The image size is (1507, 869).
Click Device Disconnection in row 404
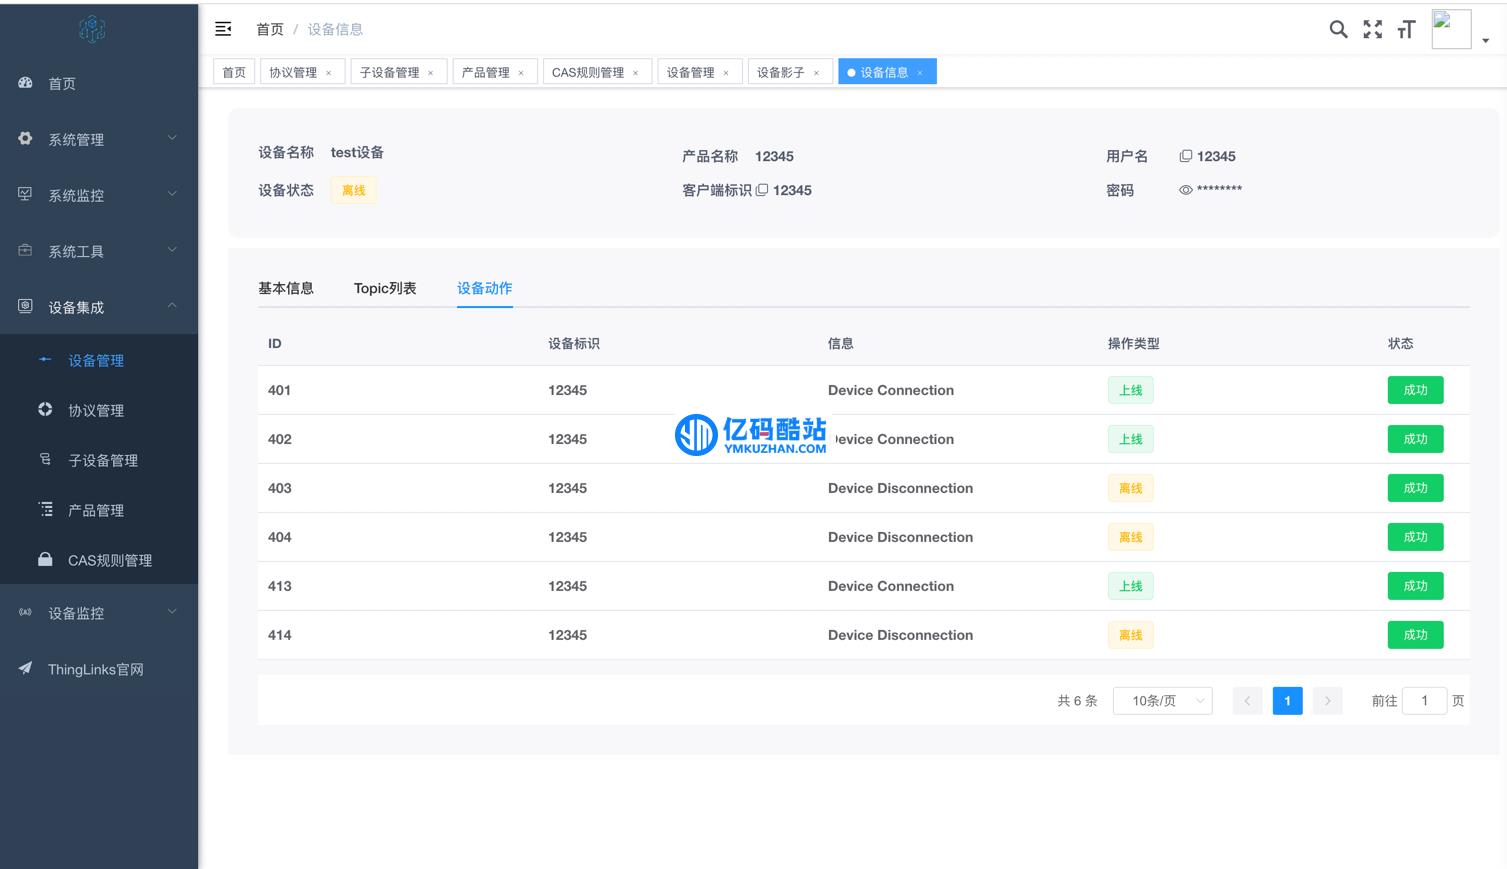tap(901, 537)
